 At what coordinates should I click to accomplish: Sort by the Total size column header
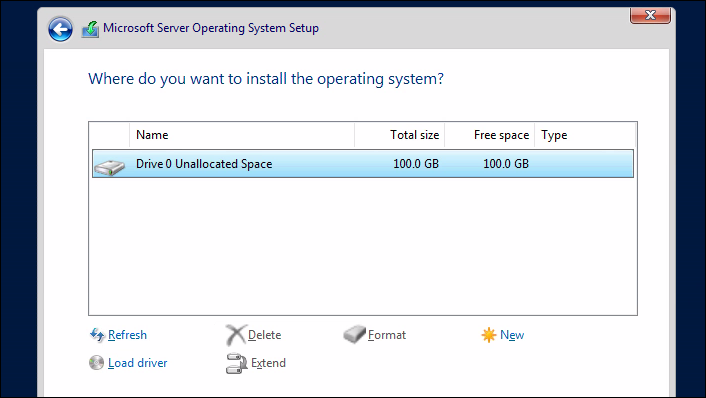click(400, 135)
